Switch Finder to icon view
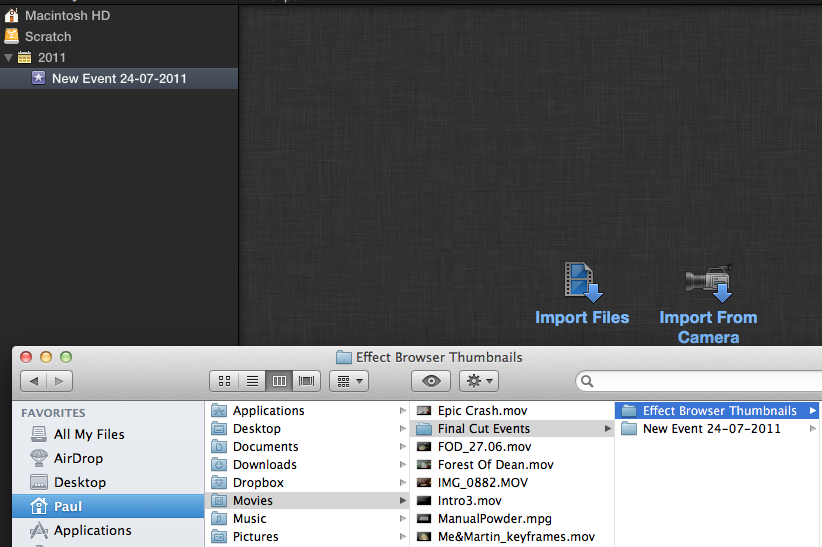 224,381
